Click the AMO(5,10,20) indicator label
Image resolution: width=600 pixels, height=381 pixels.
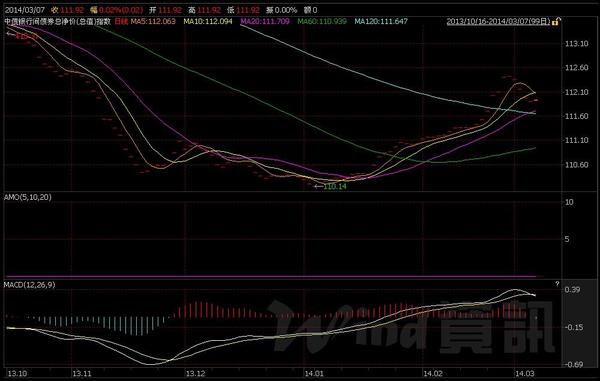tap(28, 197)
